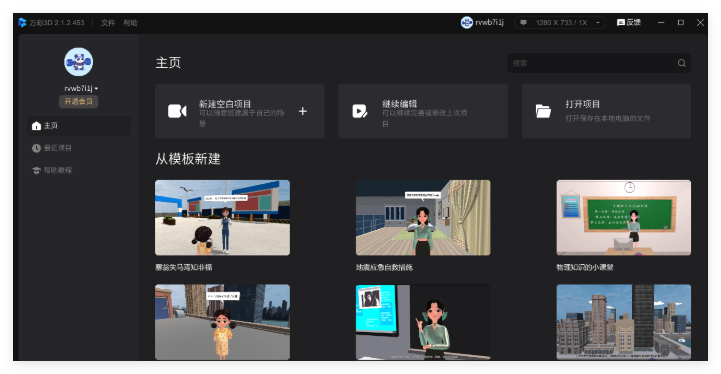Open 帮助教程 in the sidebar
The height and width of the screenshot is (374, 721).
tap(79, 170)
